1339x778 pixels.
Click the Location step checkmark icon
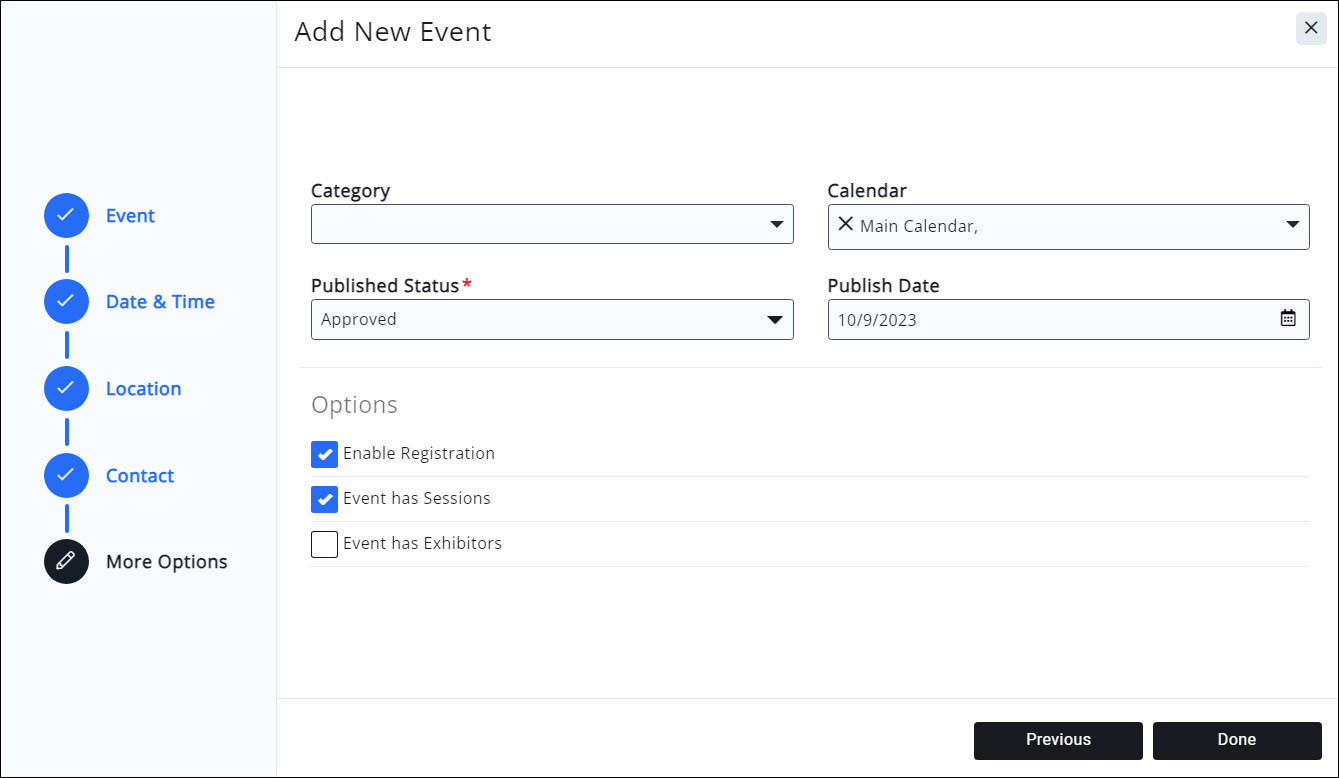[x=66, y=388]
